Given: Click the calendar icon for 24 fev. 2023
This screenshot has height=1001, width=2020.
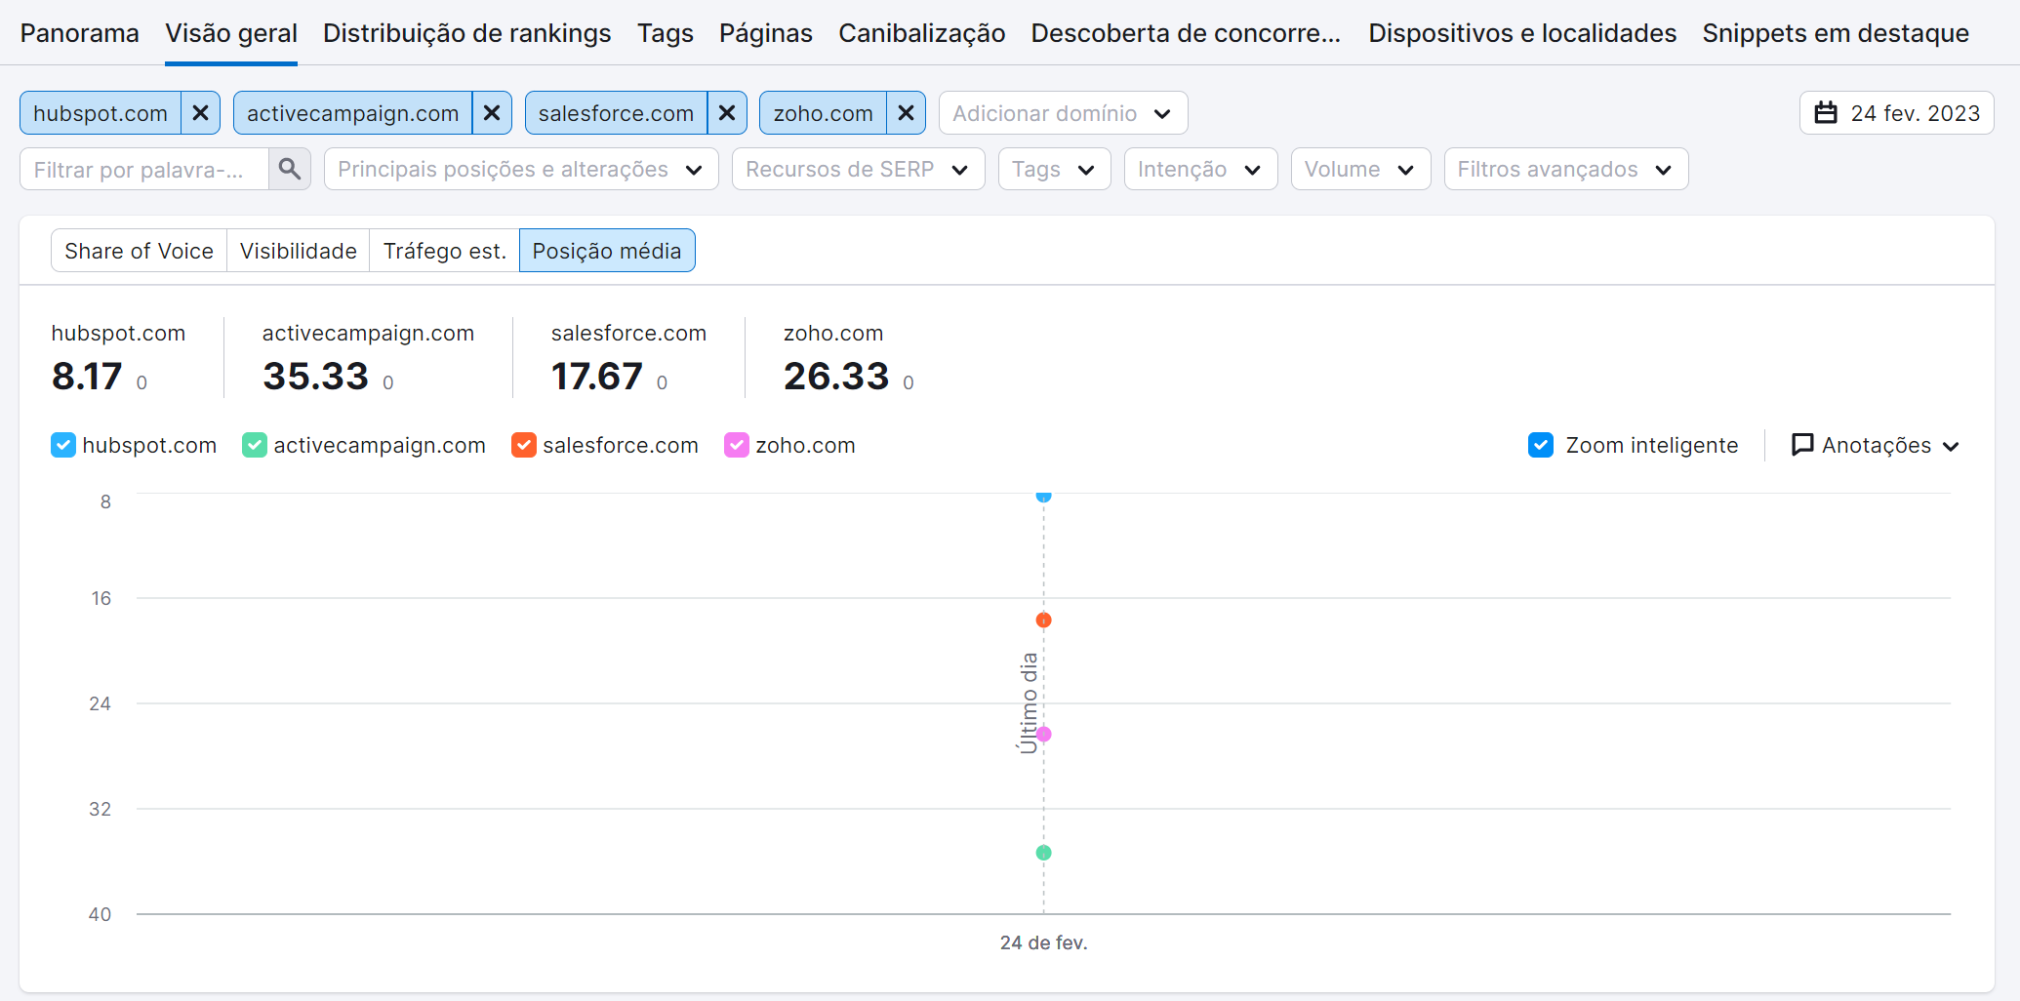Looking at the screenshot, I should [1826, 113].
